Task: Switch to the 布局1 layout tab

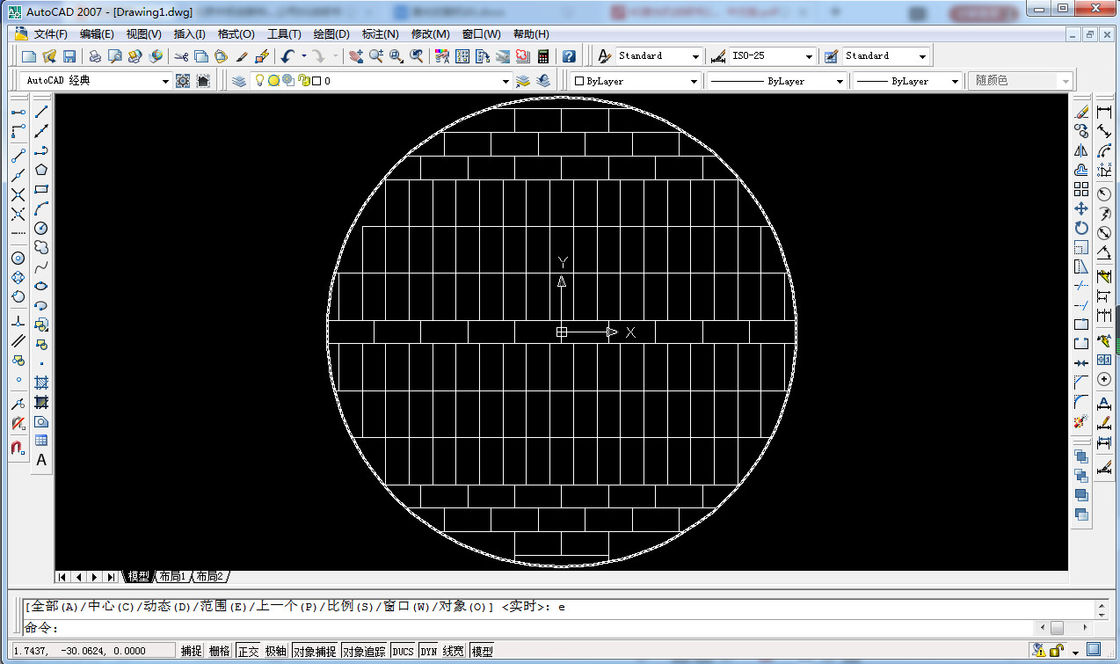Action: pos(172,577)
